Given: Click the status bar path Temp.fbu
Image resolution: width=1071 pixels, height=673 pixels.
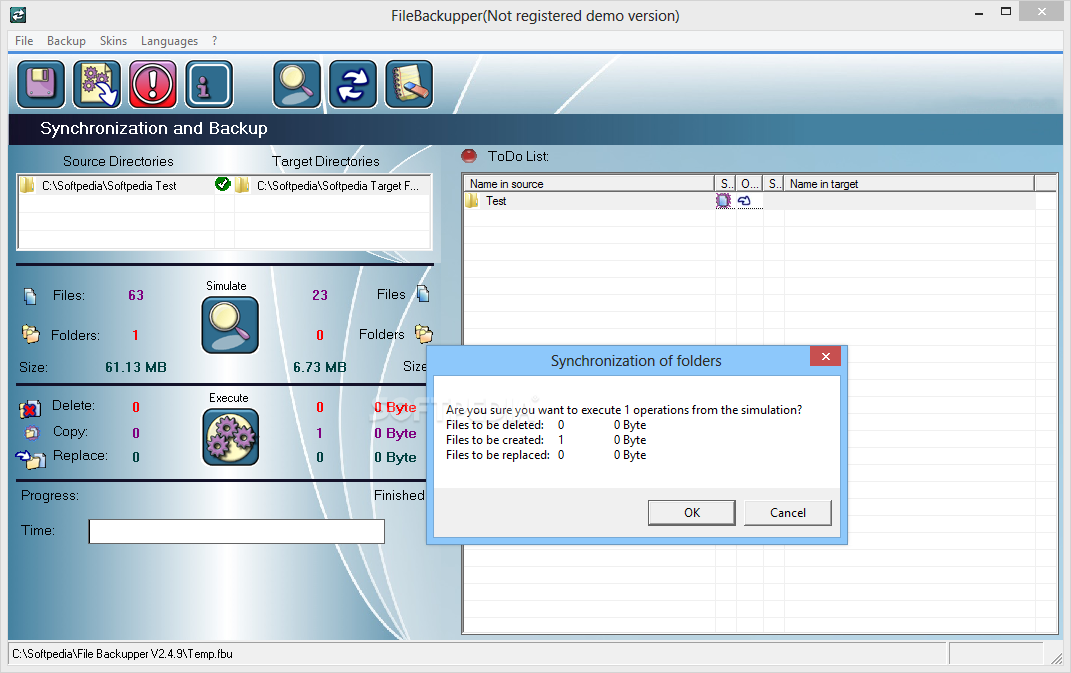Looking at the screenshot, I should click(122, 654).
